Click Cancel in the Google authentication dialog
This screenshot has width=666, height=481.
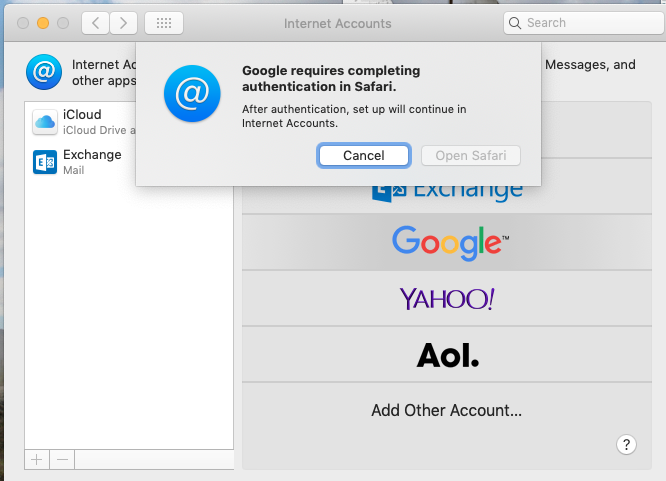tap(364, 156)
